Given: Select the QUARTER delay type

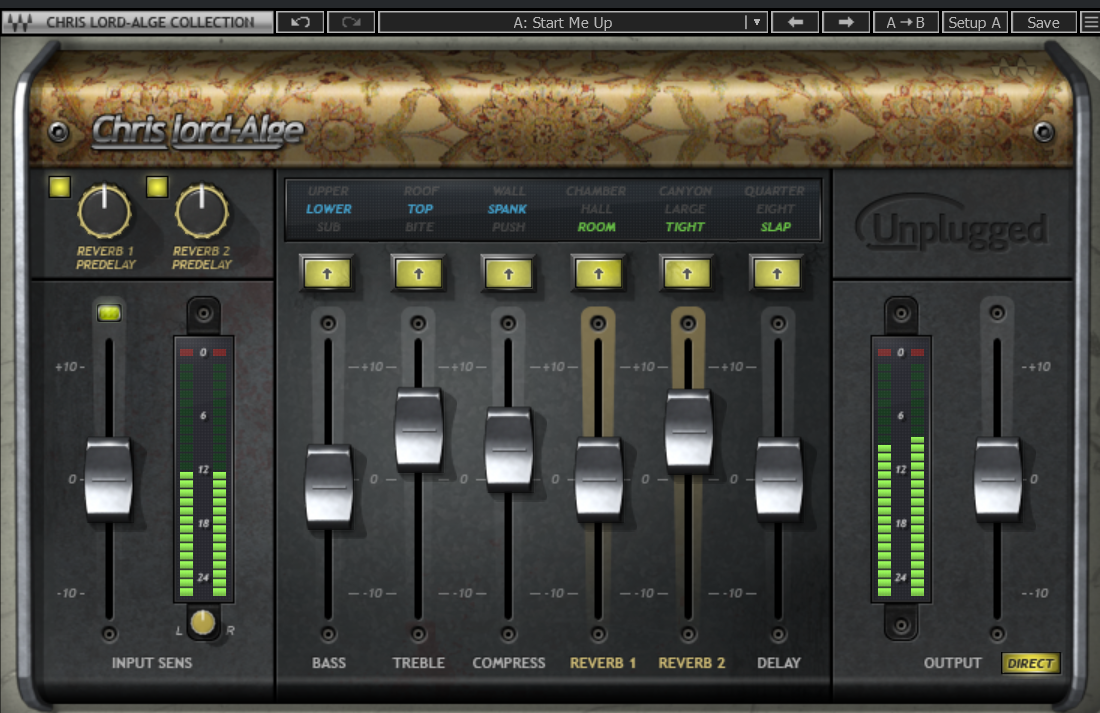Looking at the screenshot, I should 774,191.
